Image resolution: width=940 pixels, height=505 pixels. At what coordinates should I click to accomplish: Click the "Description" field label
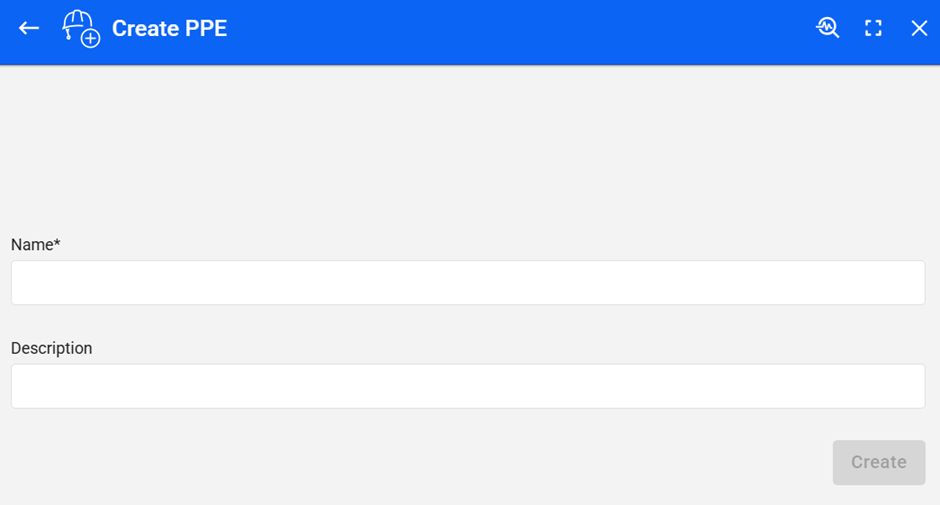pos(51,348)
